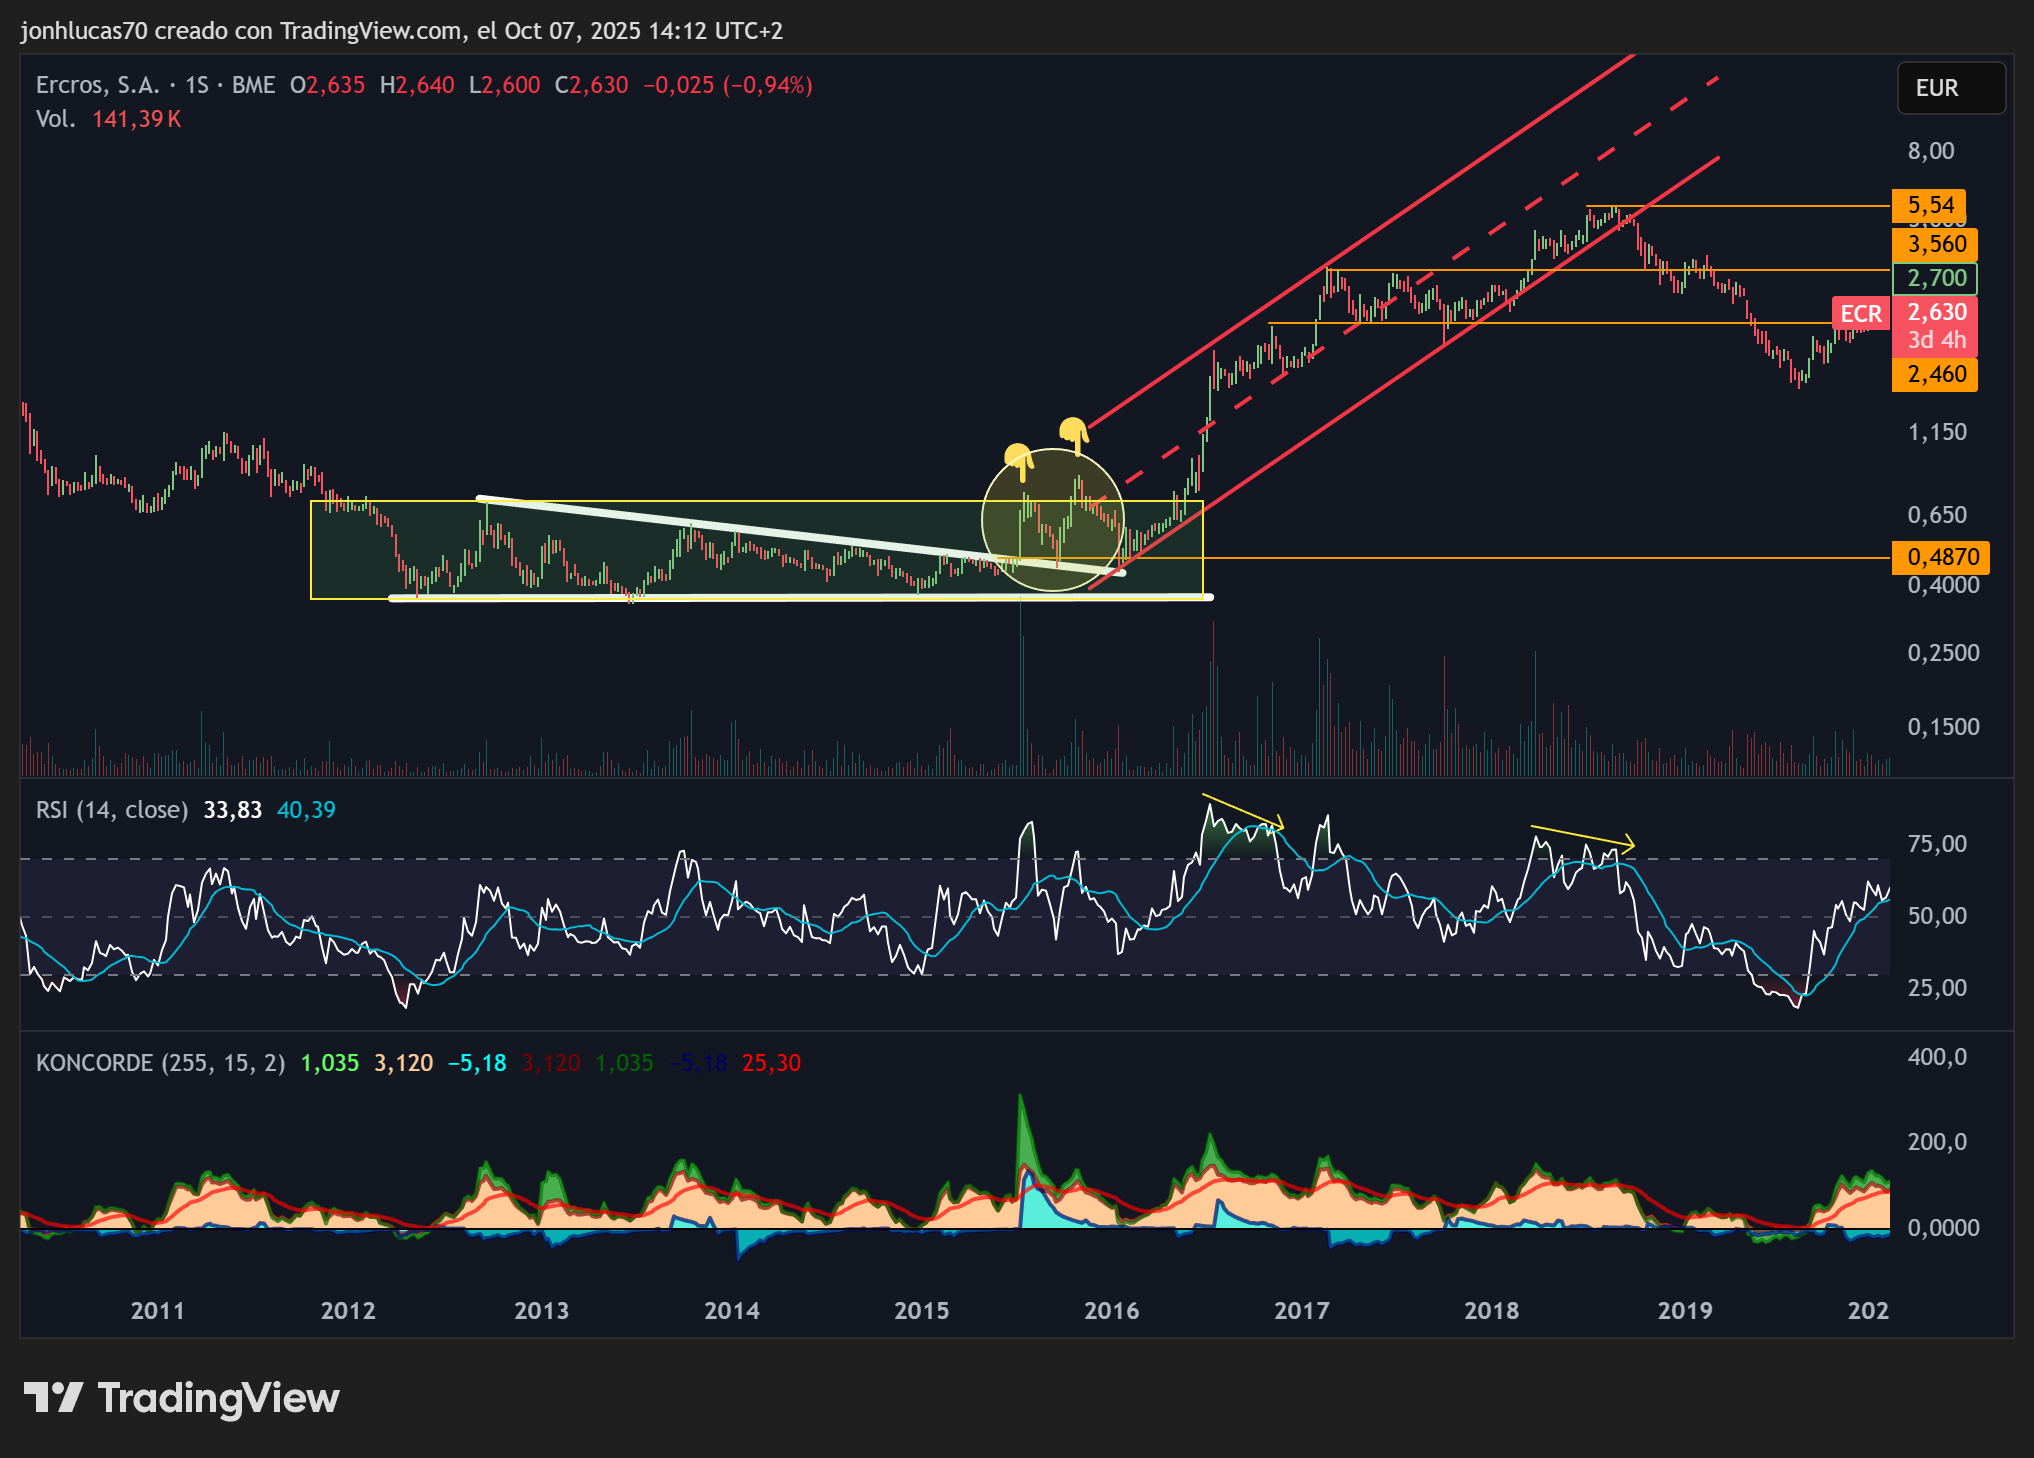This screenshot has height=1458, width=2034.
Task: Click the 0,1500 price axis label
Action: (1943, 727)
